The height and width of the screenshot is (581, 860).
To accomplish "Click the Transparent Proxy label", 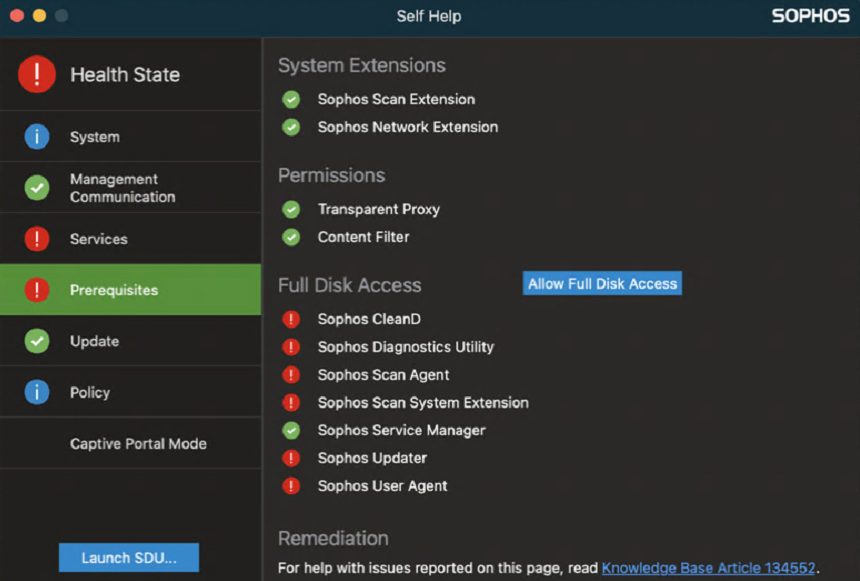I will pos(378,210).
